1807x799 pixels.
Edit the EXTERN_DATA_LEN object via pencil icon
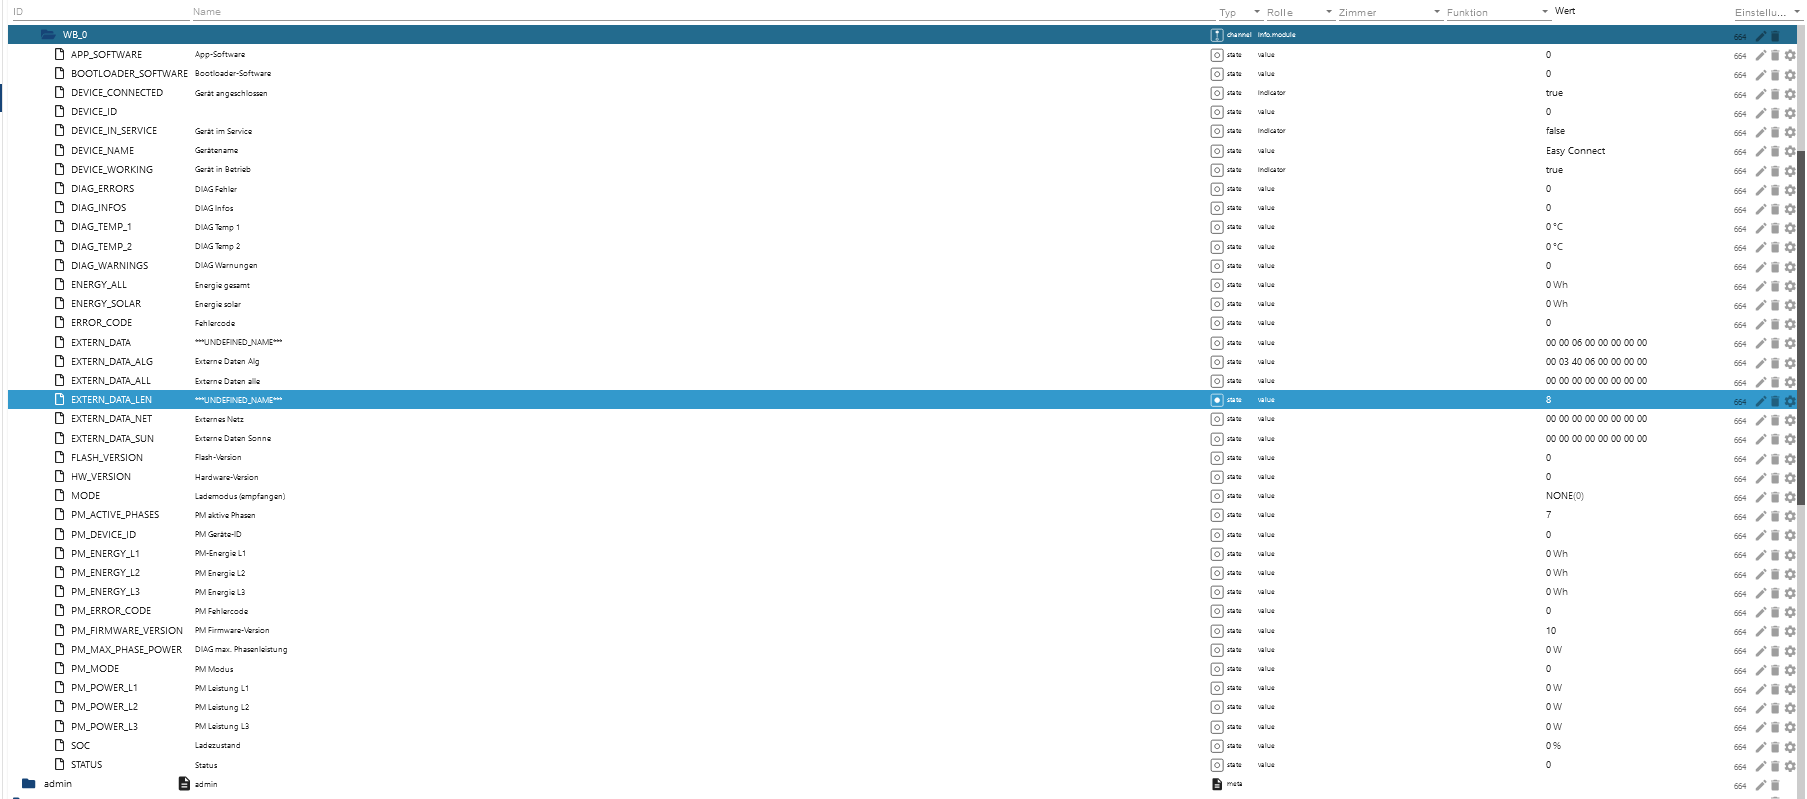[x=1760, y=401]
